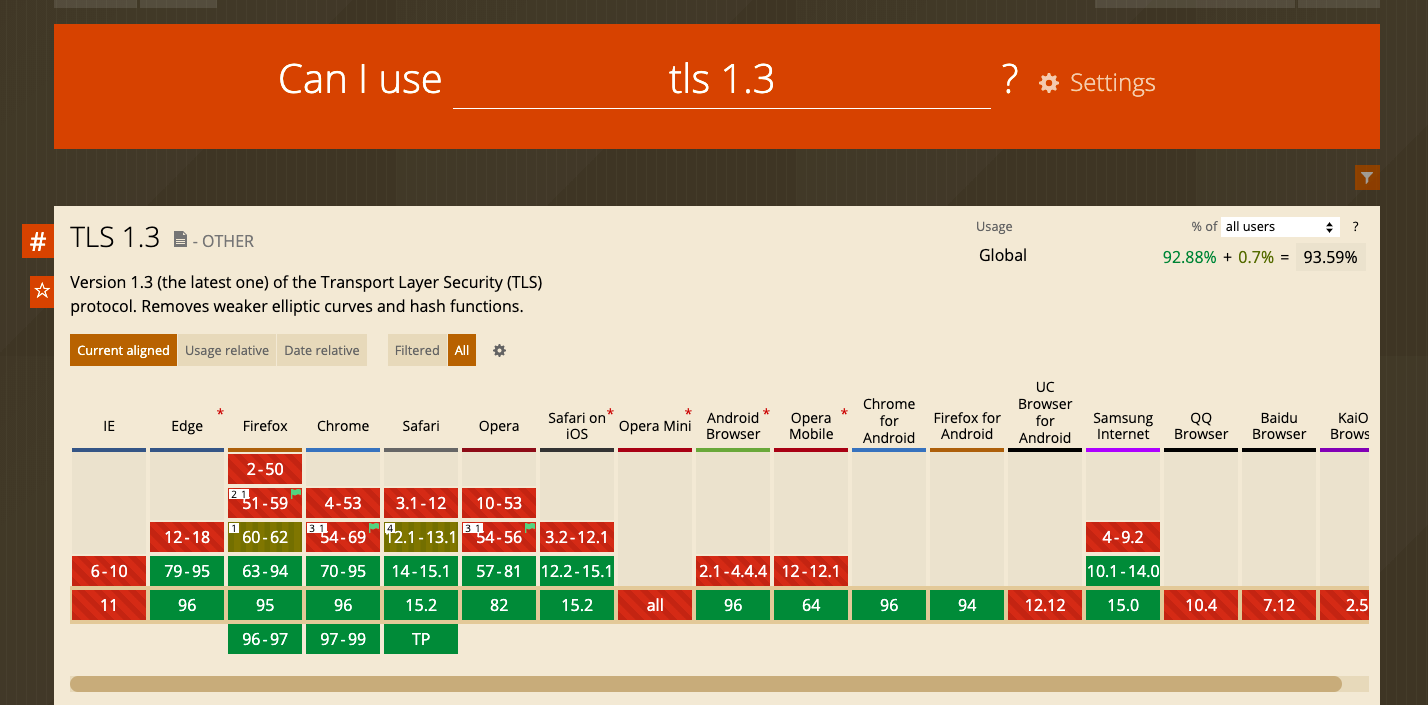This screenshot has height=705, width=1428.
Task: Click the Can I use home link
Action: pos(360,79)
